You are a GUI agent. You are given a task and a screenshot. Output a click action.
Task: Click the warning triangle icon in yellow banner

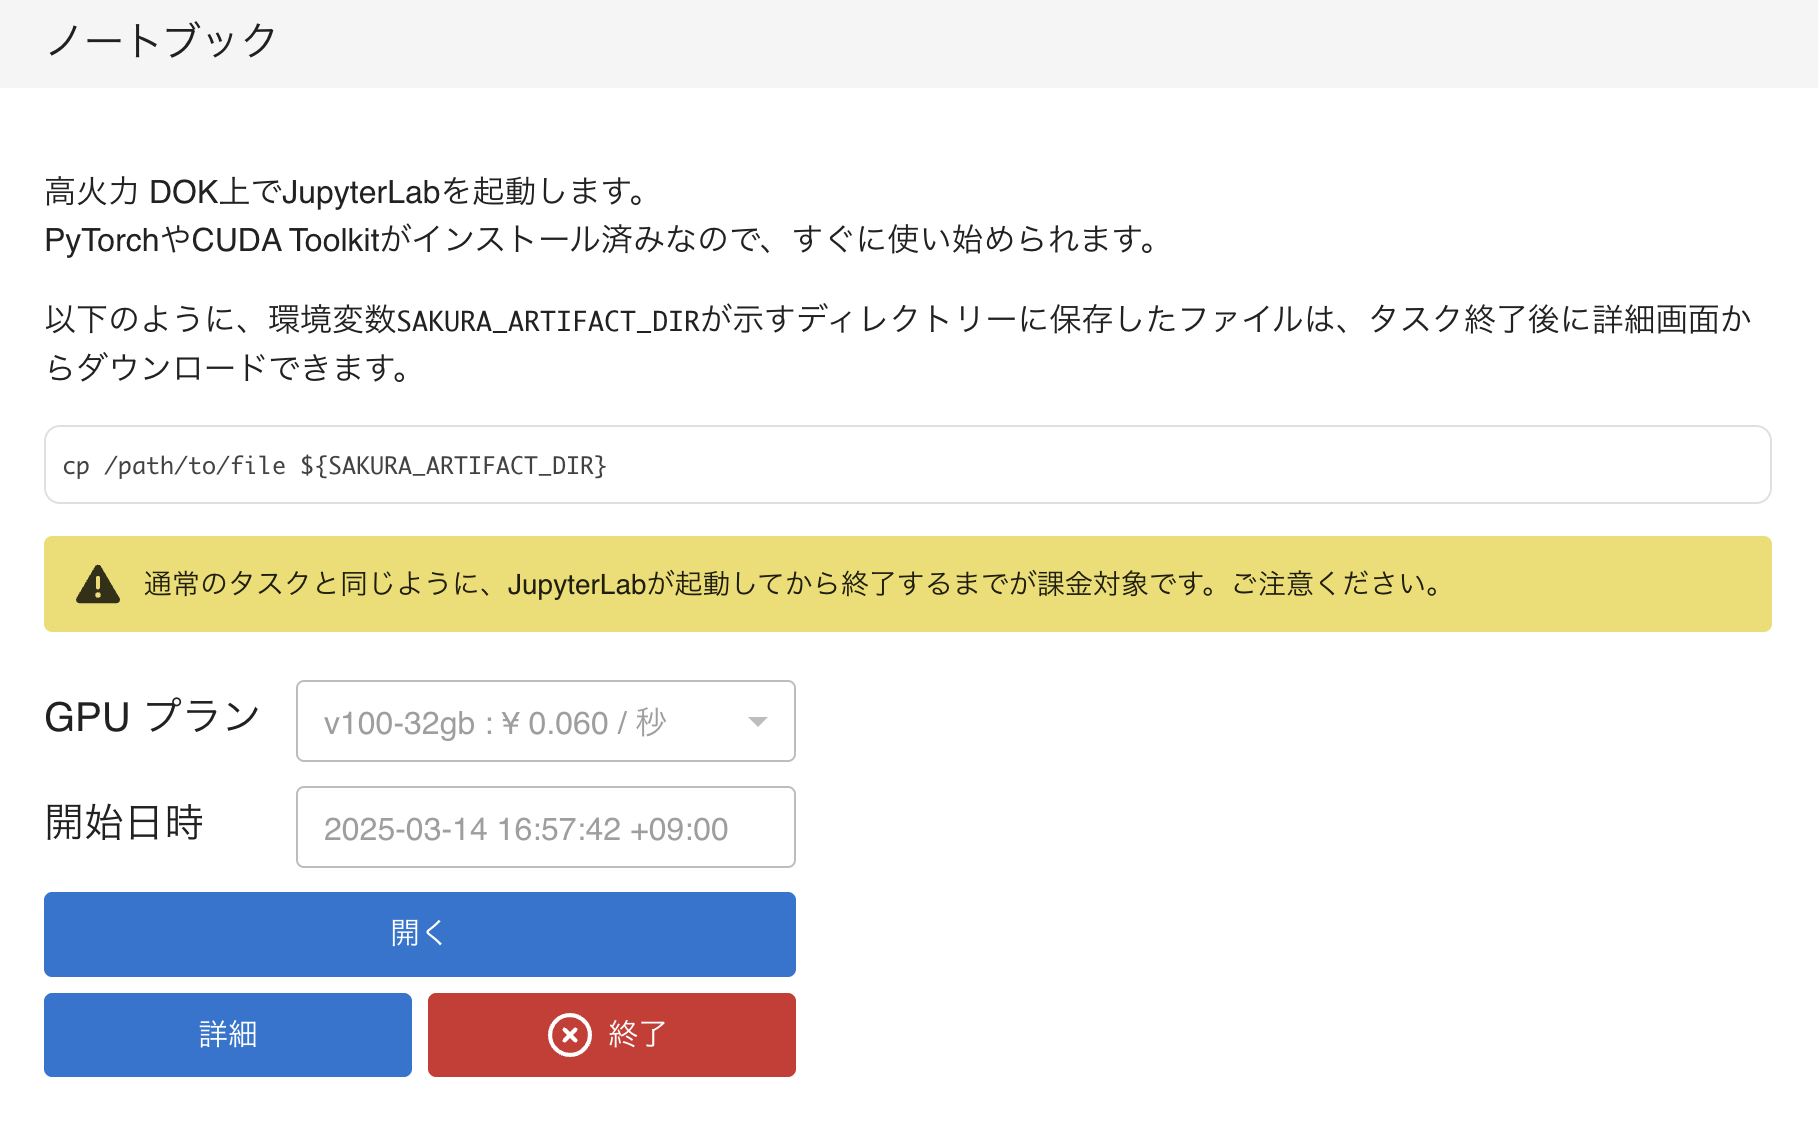(98, 584)
